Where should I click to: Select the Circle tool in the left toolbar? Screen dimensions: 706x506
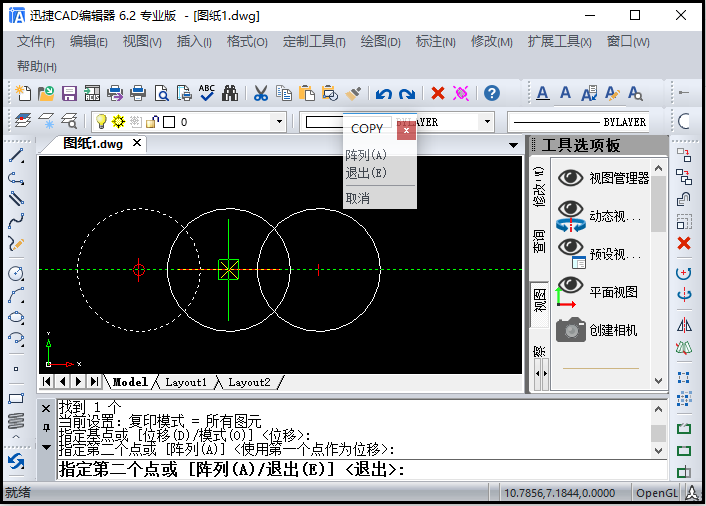point(16,273)
